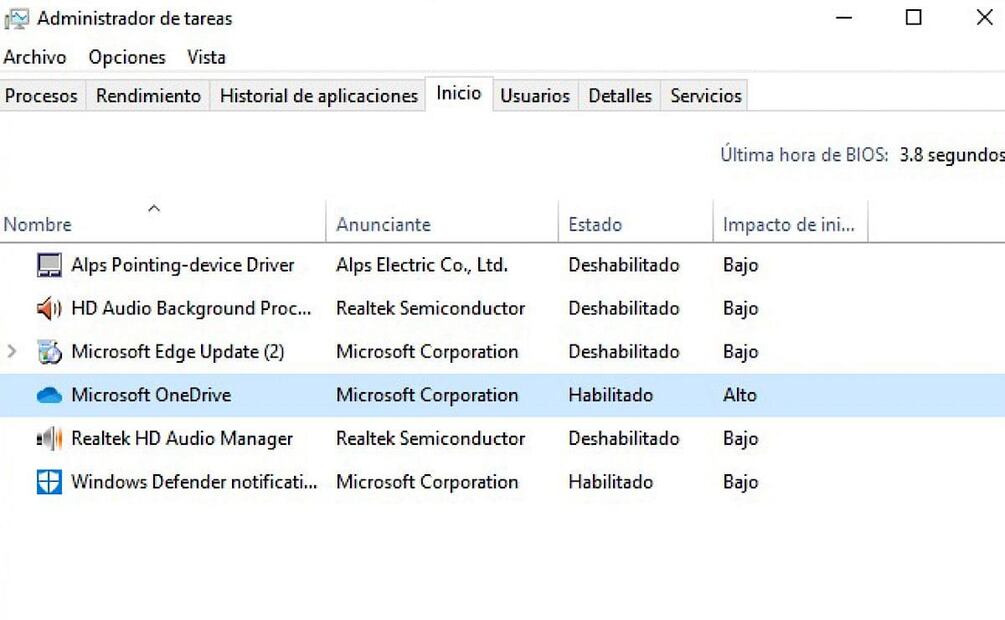Image resolution: width=1005 pixels, height=620 pixels.
Task: Click the HD Audio Background Process speaker icon
Action: click(x=49, y=308)
